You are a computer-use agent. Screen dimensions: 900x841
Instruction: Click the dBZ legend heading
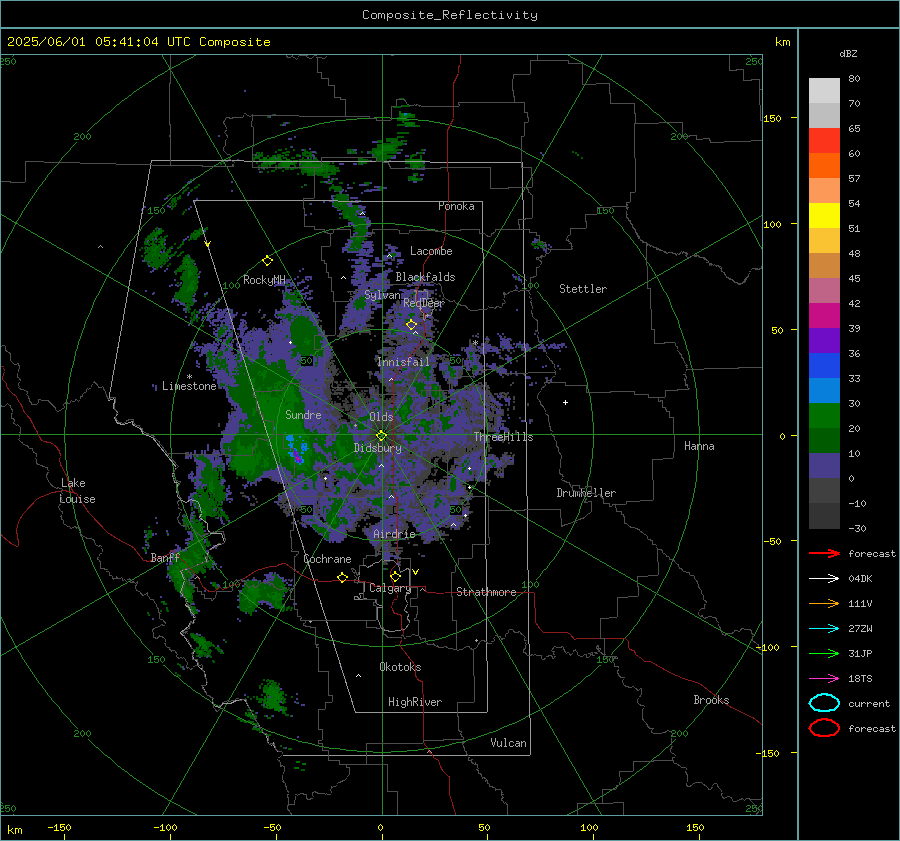coord(848,54)
